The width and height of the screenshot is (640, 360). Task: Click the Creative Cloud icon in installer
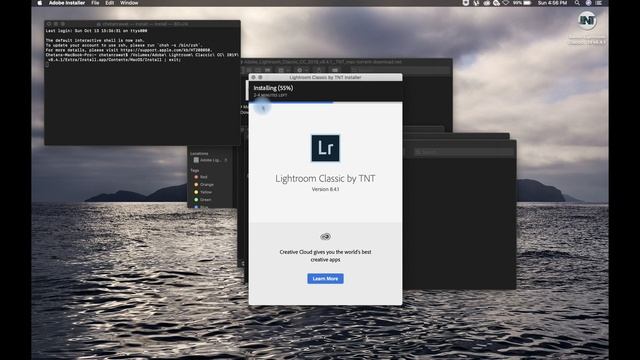[x=325, y=236]
